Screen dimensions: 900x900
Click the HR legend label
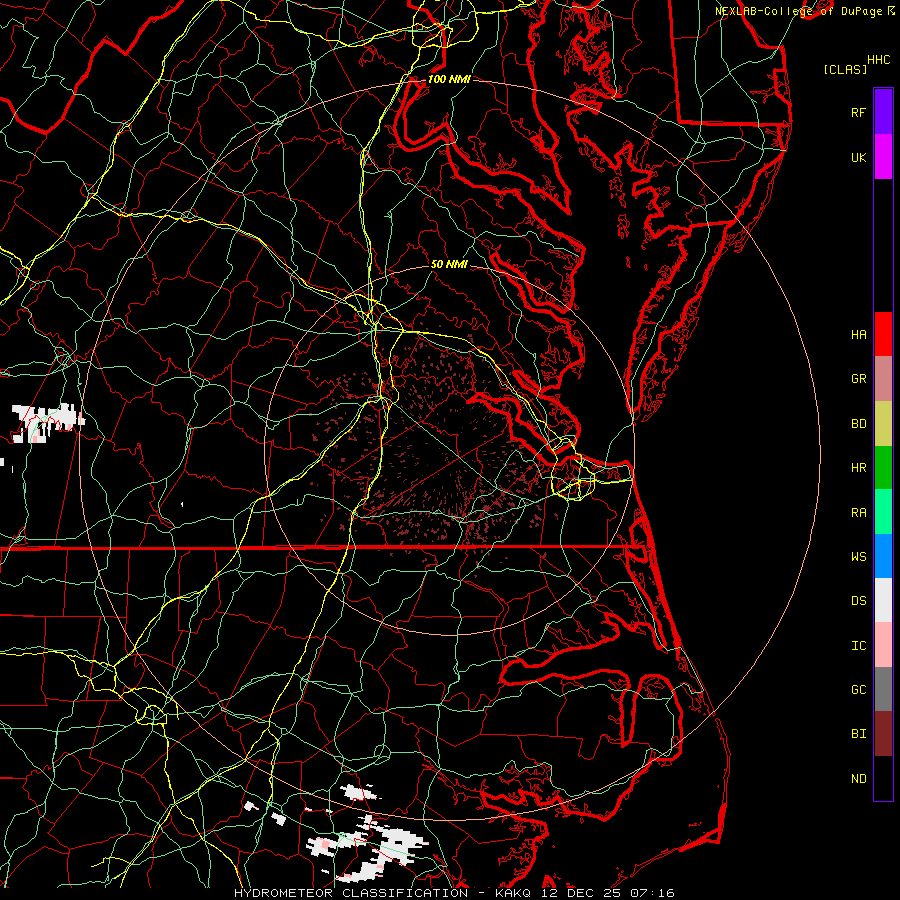[x=858, y=468]
